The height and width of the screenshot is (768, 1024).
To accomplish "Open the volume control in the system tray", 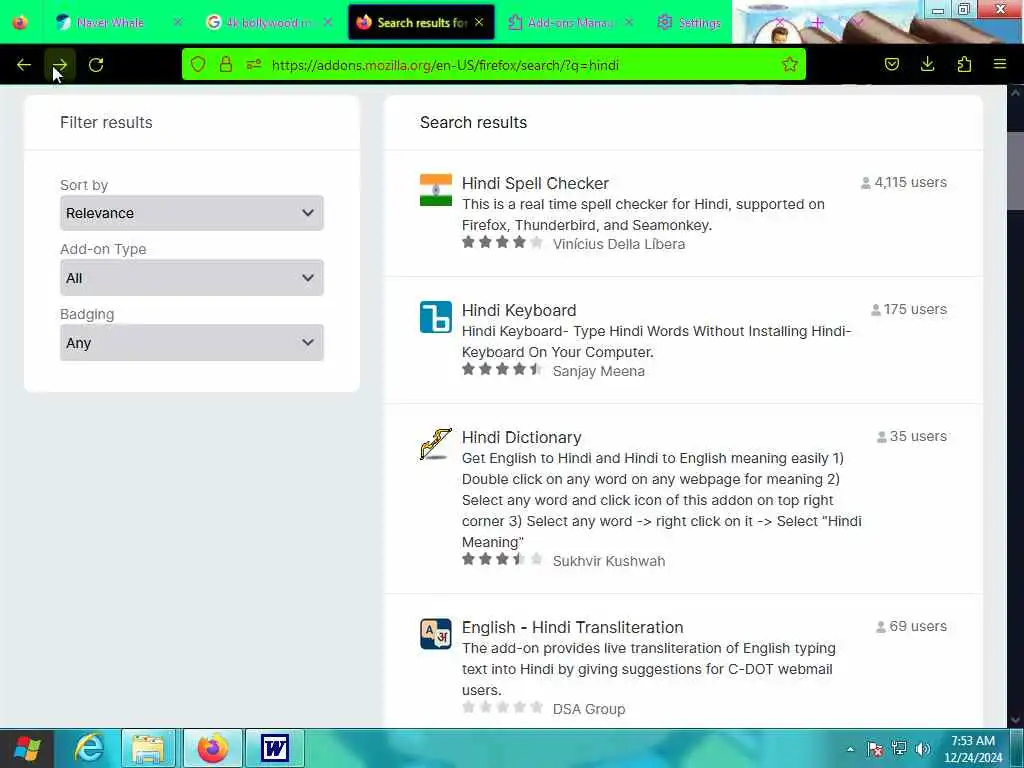I will tap(922, 748).
